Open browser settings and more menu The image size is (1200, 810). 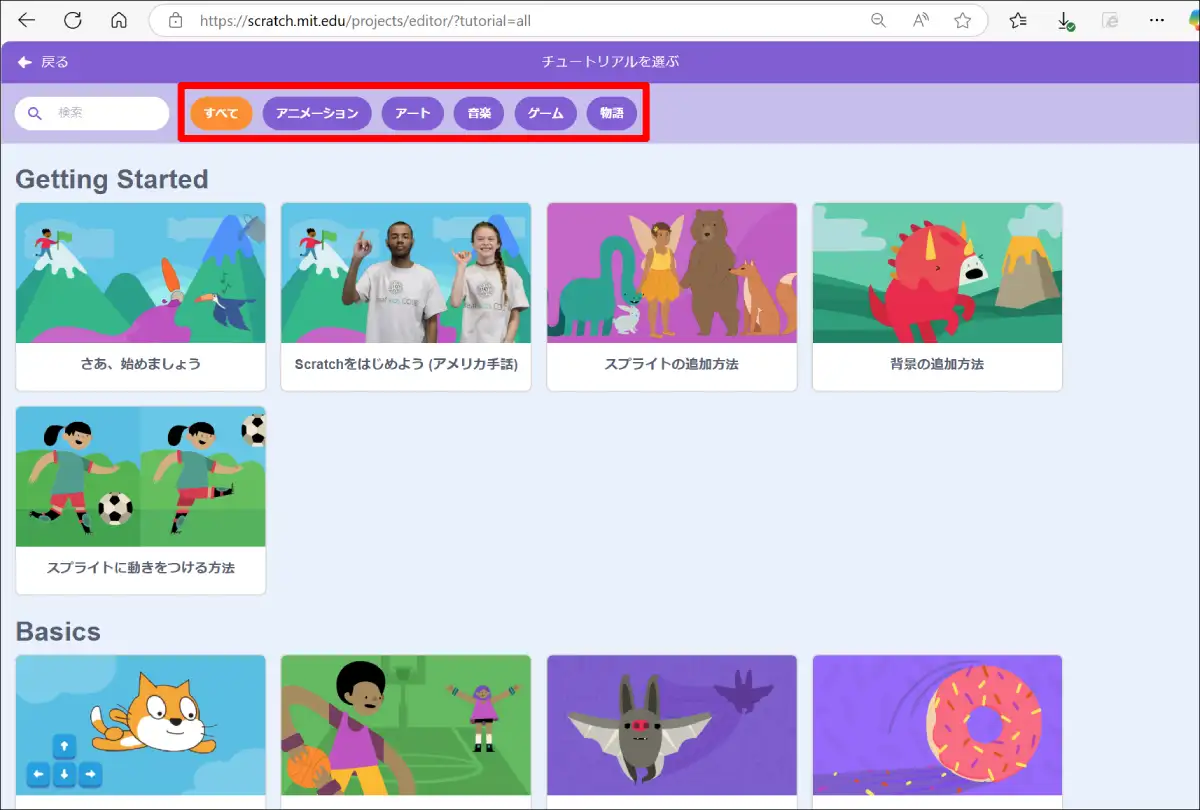(x=1157, y=20)
